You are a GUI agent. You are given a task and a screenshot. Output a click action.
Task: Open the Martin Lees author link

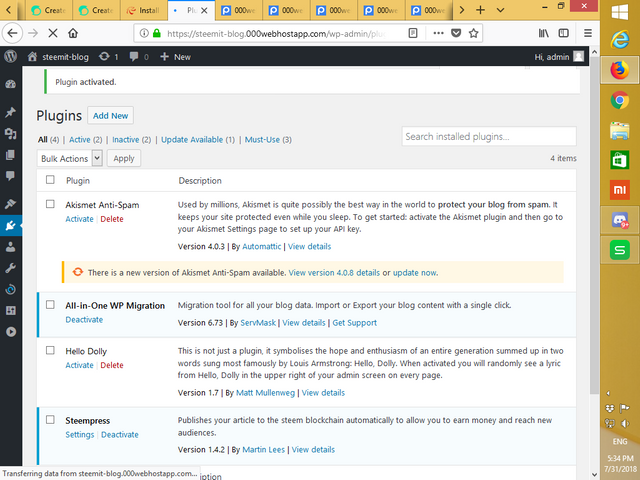coord(263,450)
